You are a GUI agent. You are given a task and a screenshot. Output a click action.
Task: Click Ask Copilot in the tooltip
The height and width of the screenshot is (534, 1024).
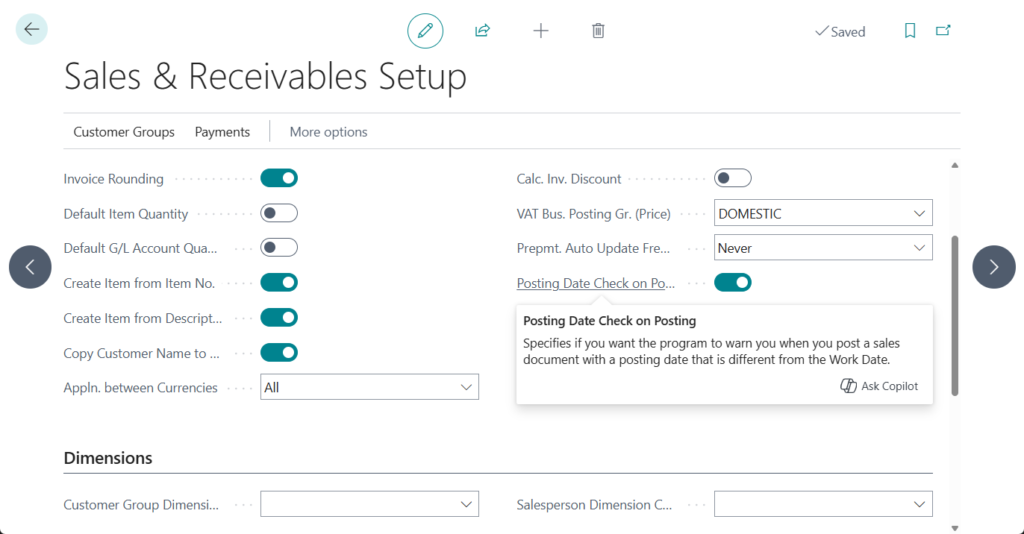point(880,386)
